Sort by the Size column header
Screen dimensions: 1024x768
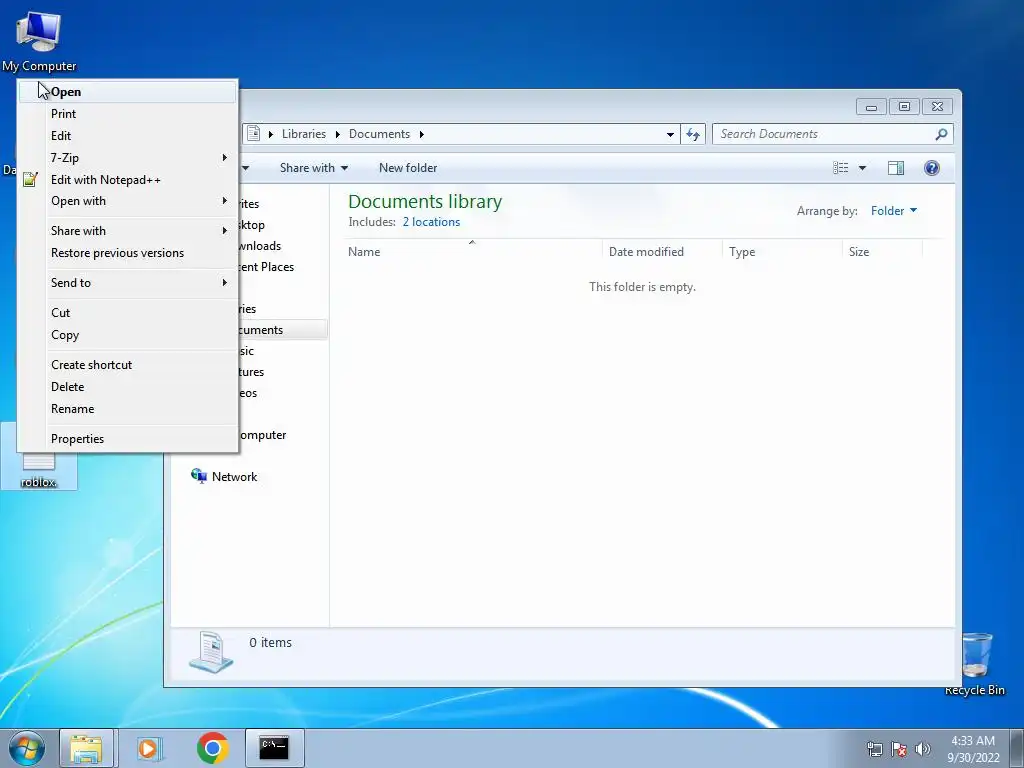(x=882, y=251)
